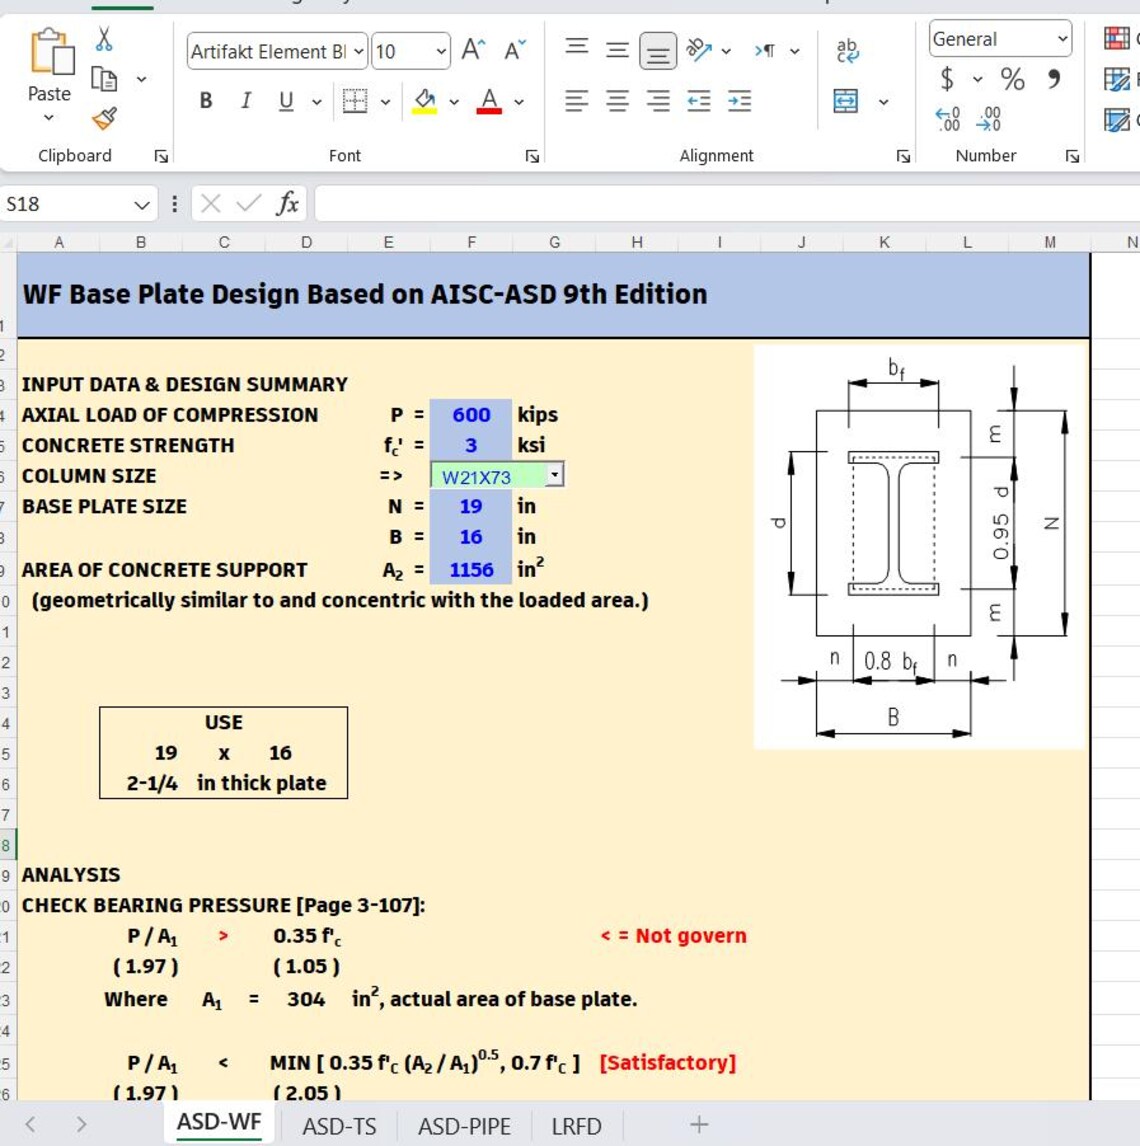This screenshot has width=1140, height=1146.
Task: Apply red font color
Action: 489,101
